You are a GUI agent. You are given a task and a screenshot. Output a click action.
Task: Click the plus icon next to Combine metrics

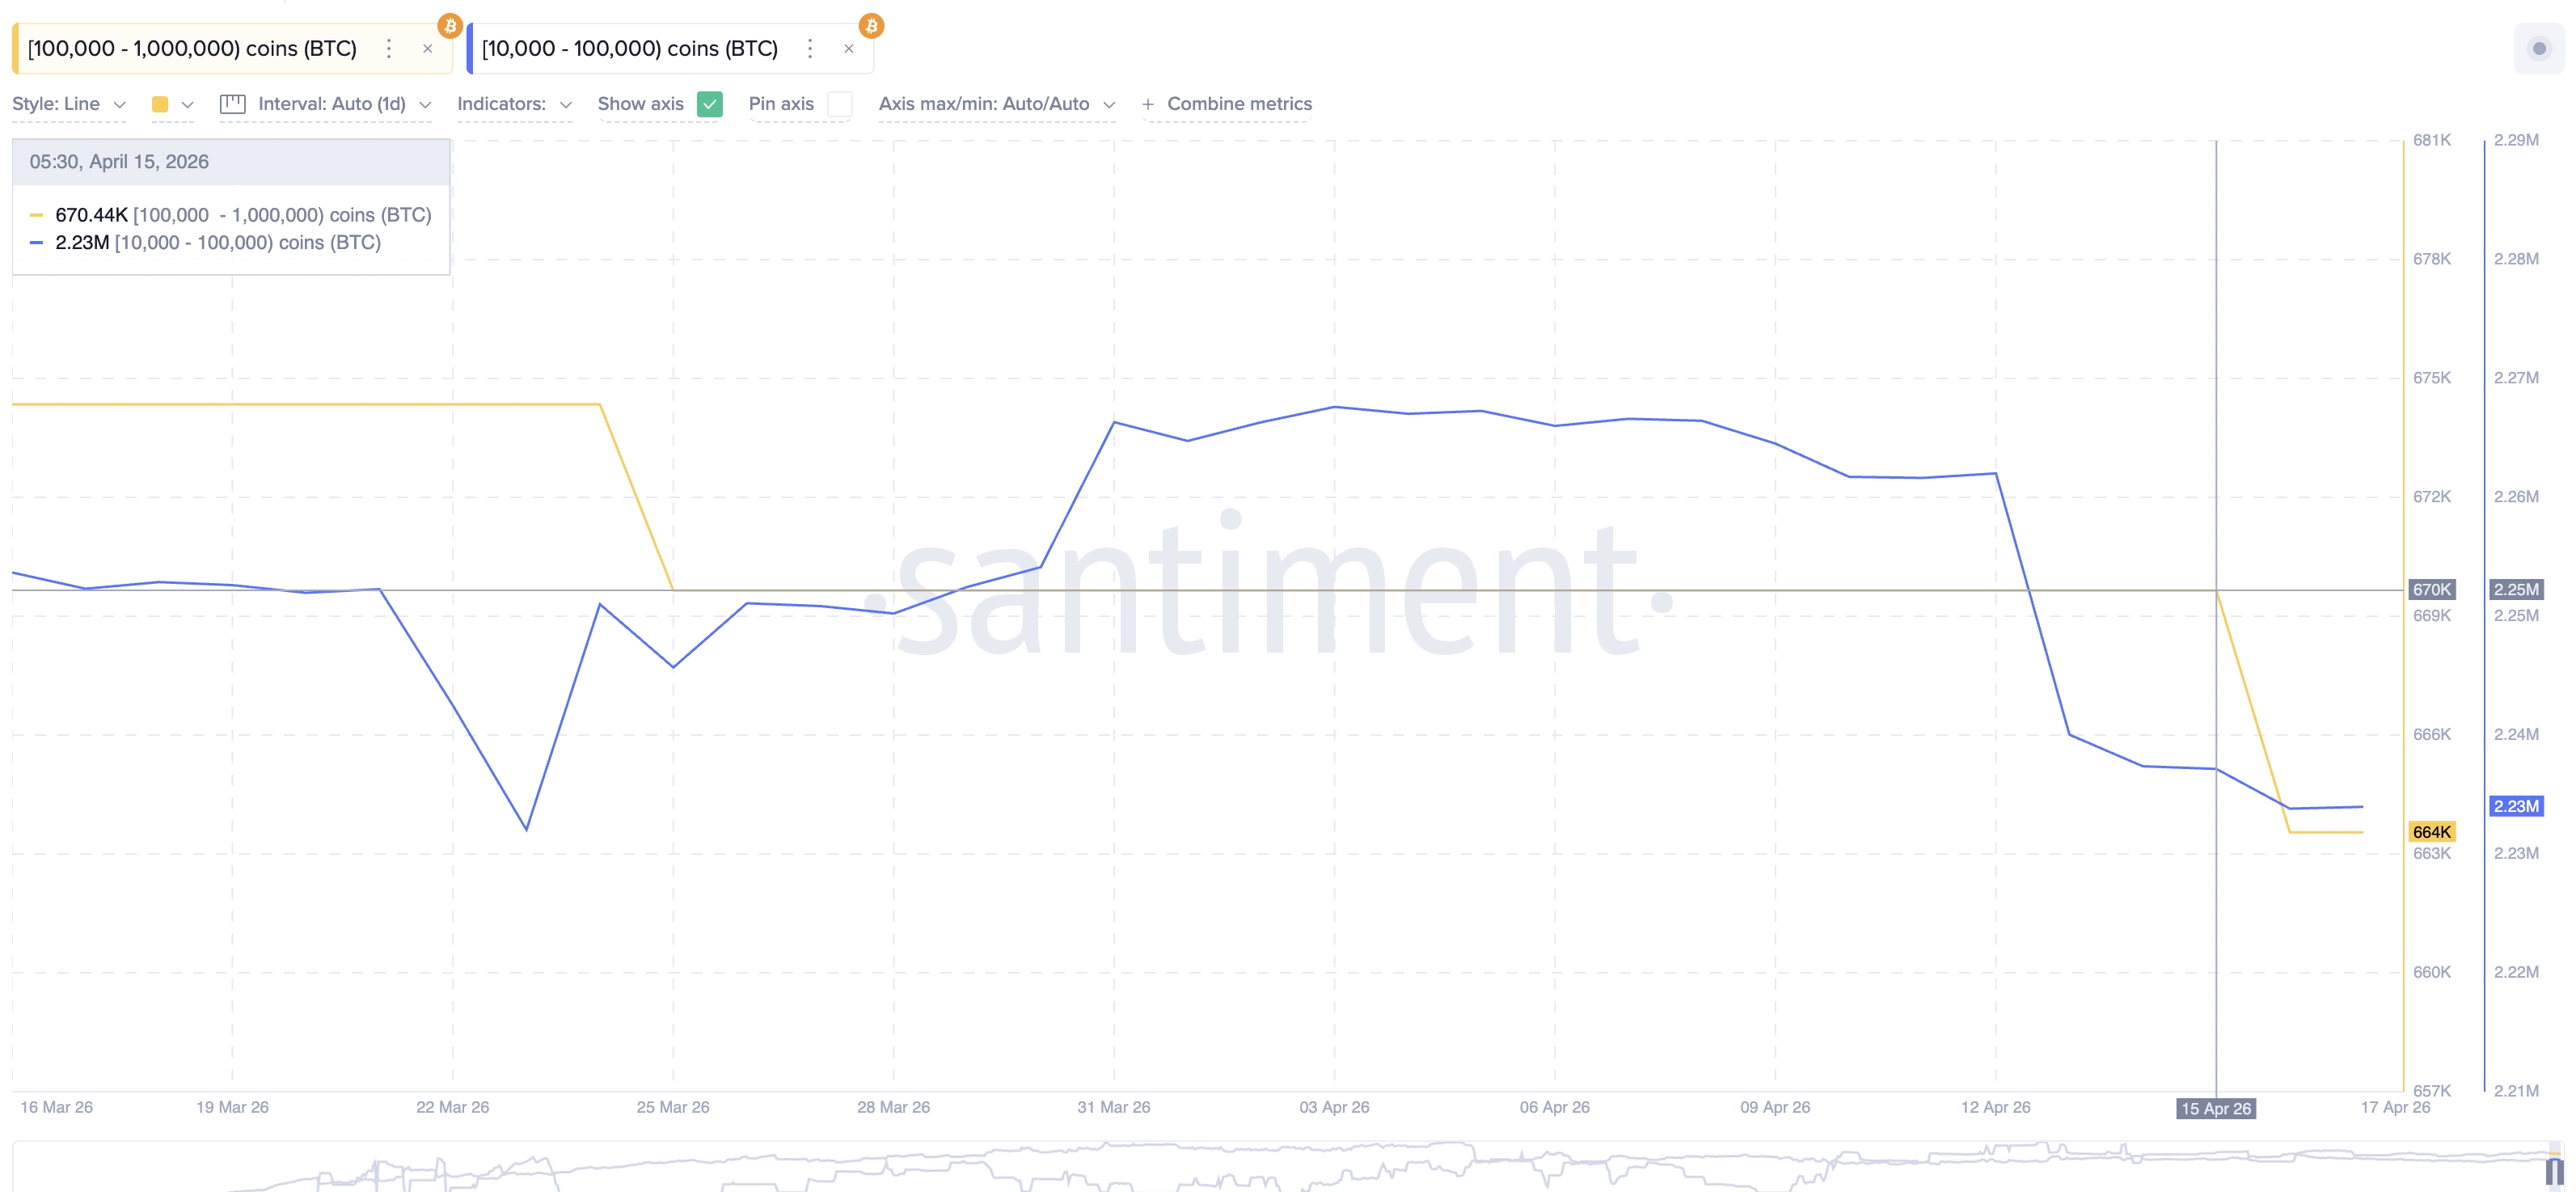tap(1147, 103)
